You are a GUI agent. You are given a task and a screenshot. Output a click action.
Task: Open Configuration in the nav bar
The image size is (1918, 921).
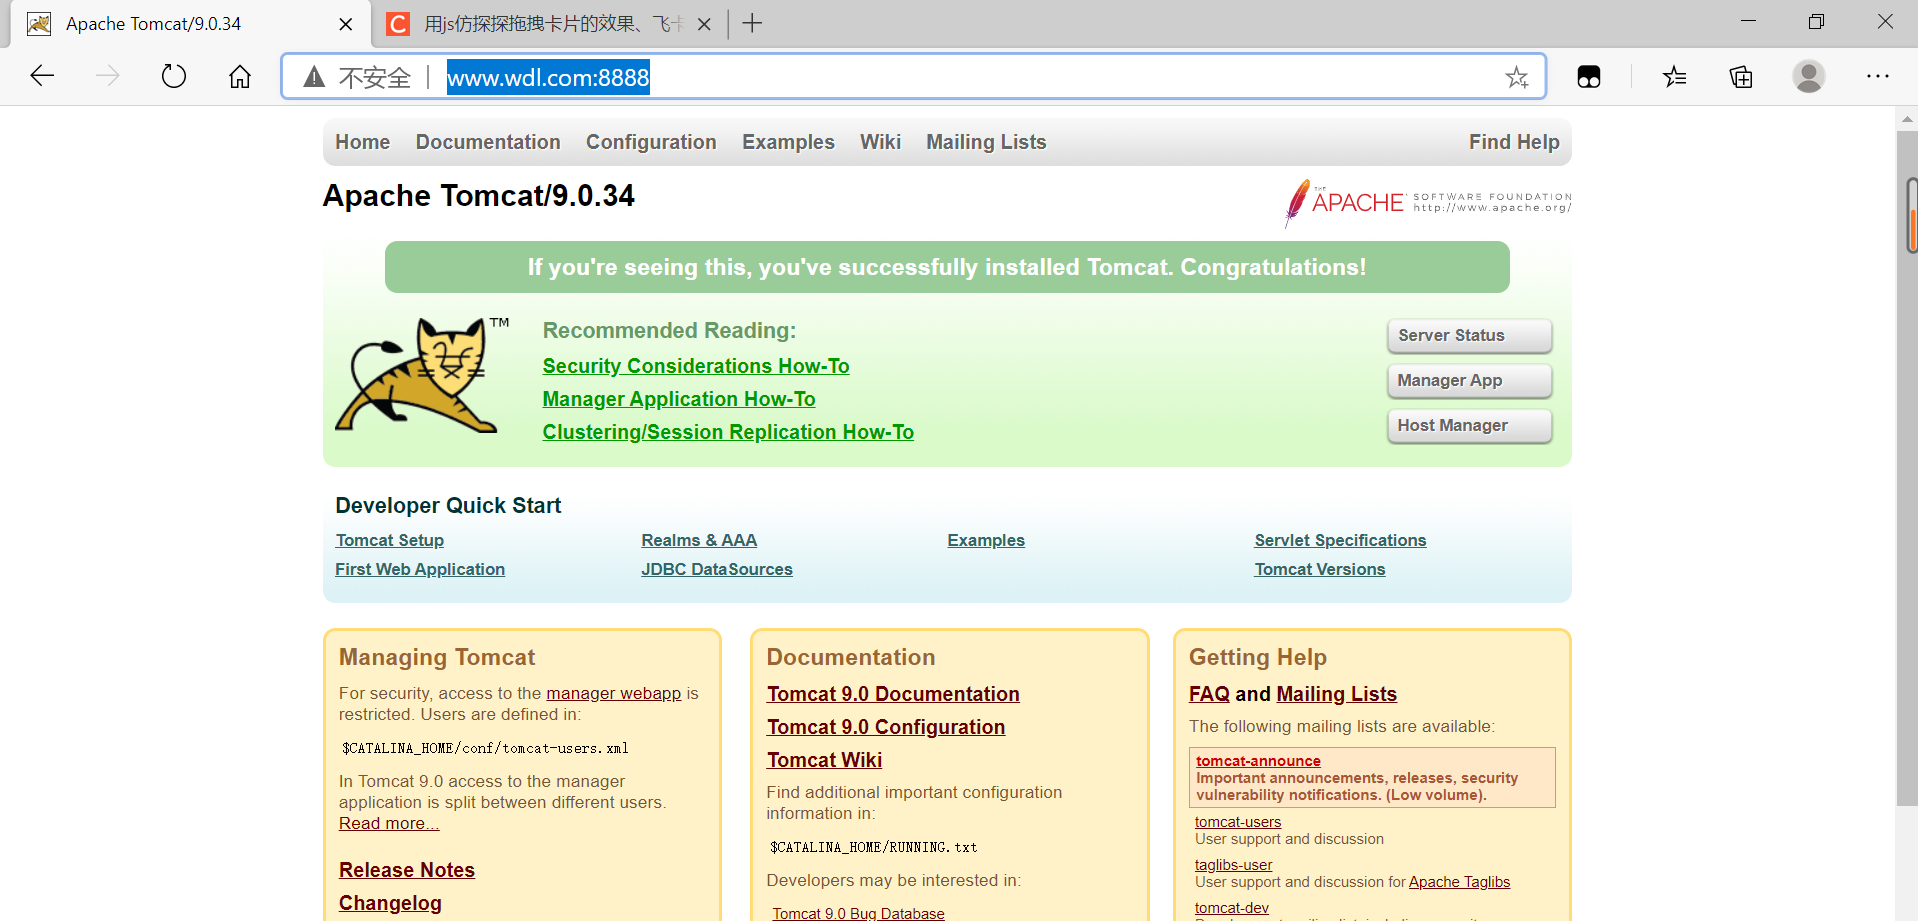click(651, 142)
